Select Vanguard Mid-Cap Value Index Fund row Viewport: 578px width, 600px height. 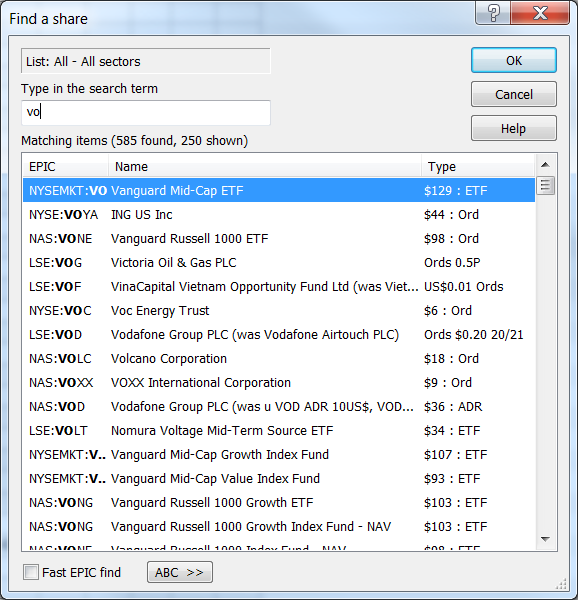click(279, 478)
